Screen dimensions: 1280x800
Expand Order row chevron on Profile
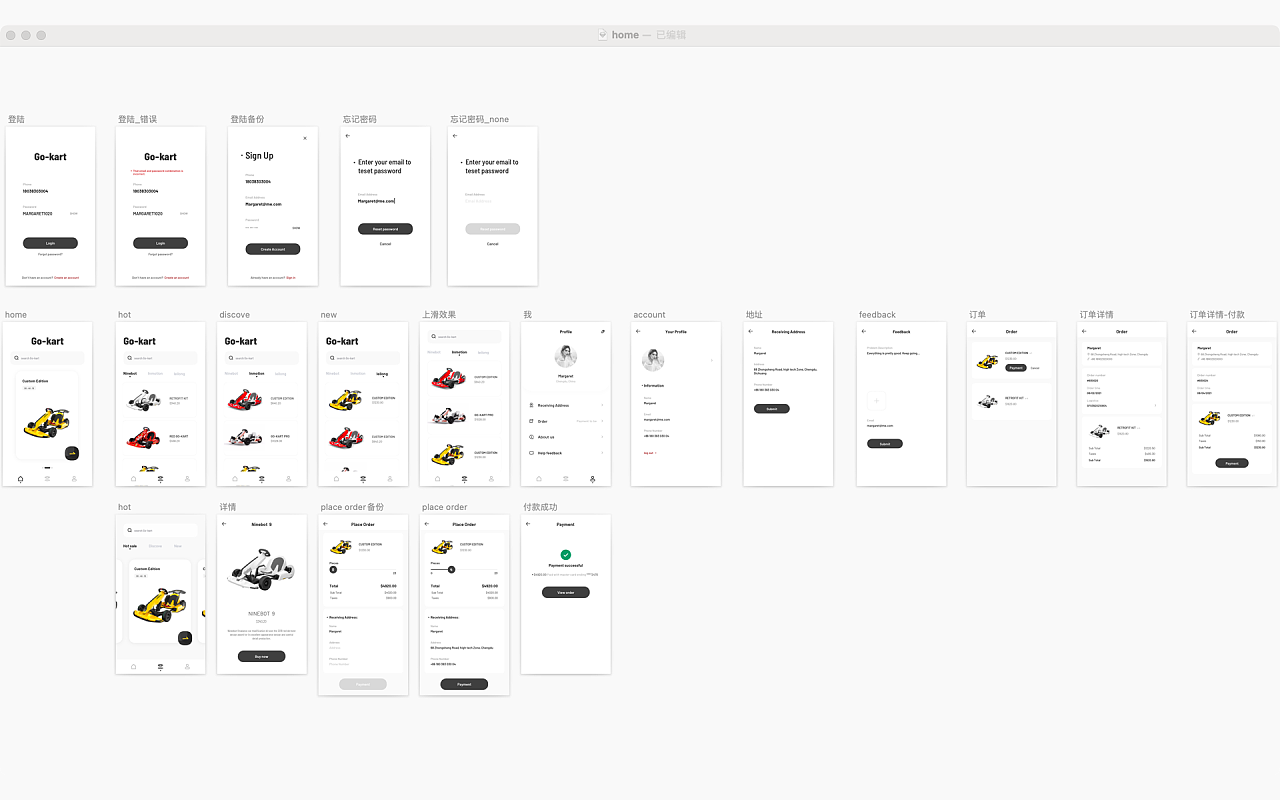[602, 421]
